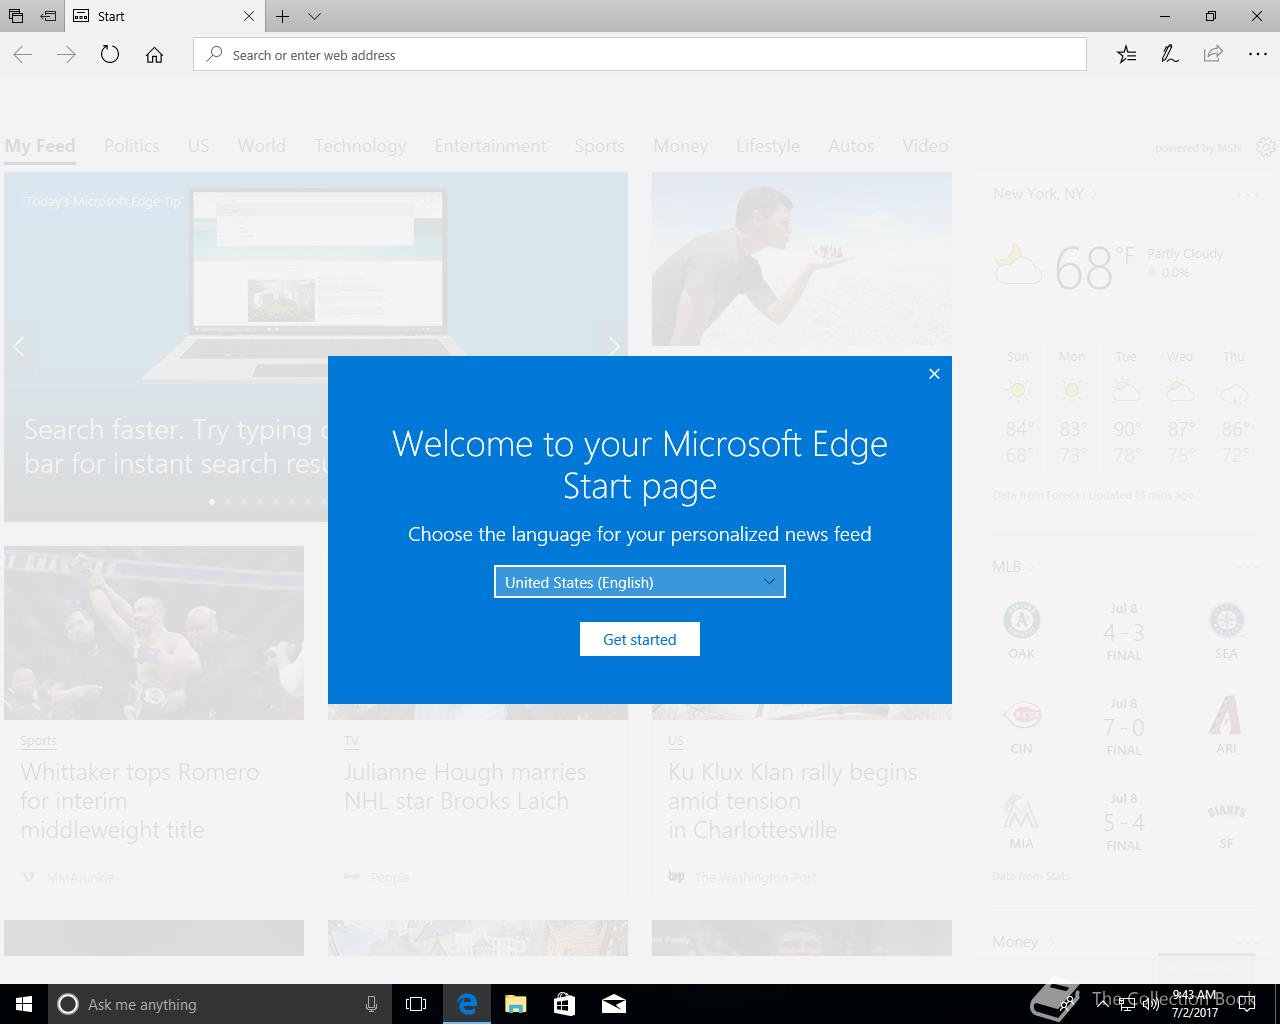
Task: Open the Money widget heading link
Action: coord(1023,942)
